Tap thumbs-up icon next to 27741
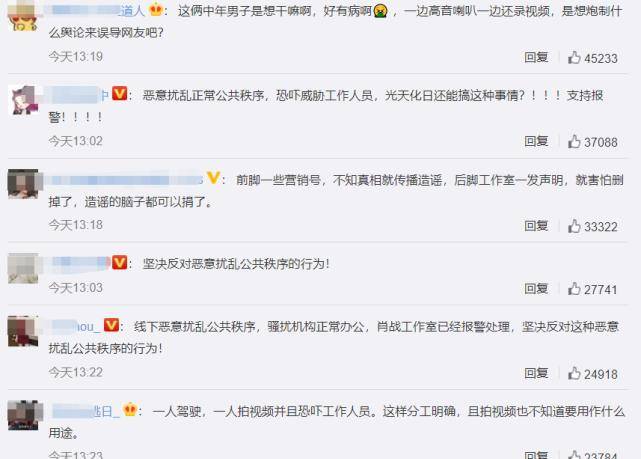 574,289
